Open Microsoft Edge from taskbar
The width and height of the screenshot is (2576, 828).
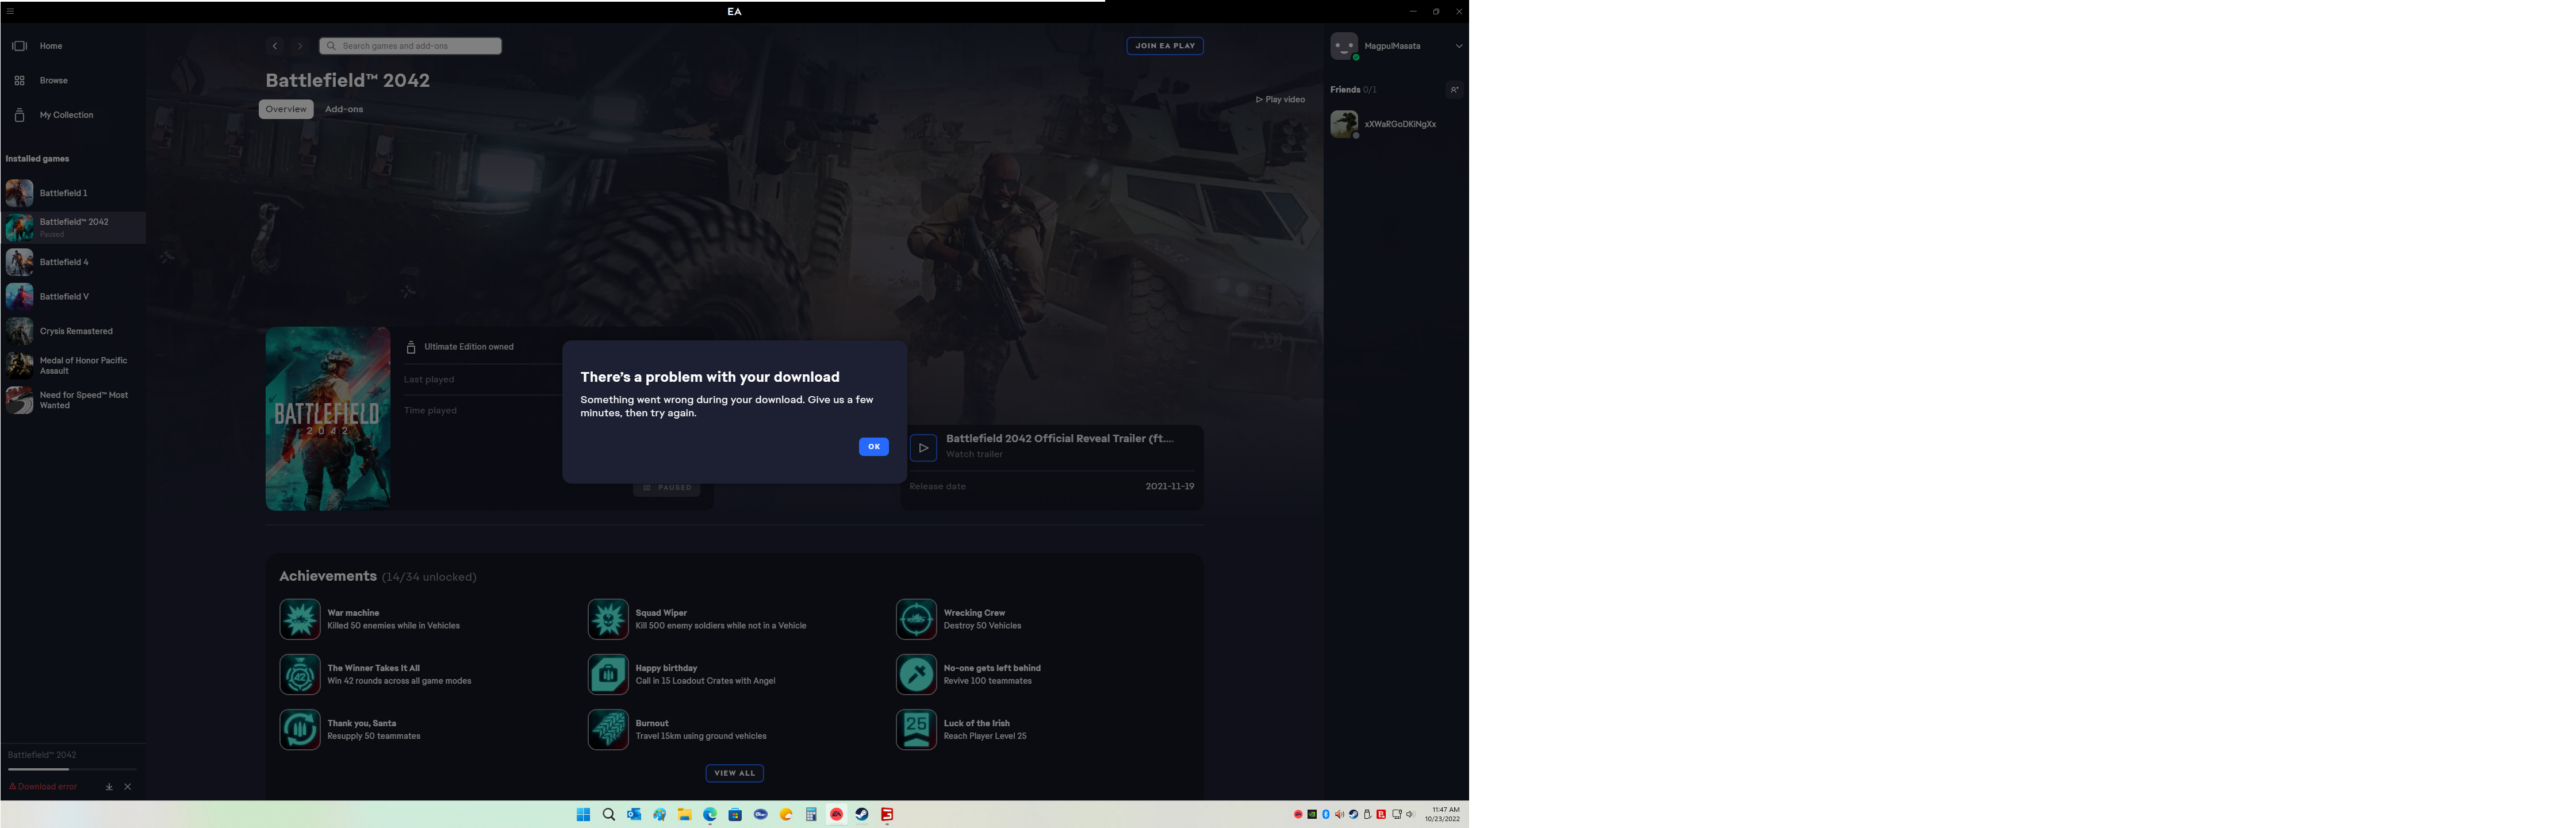point(710,815)
